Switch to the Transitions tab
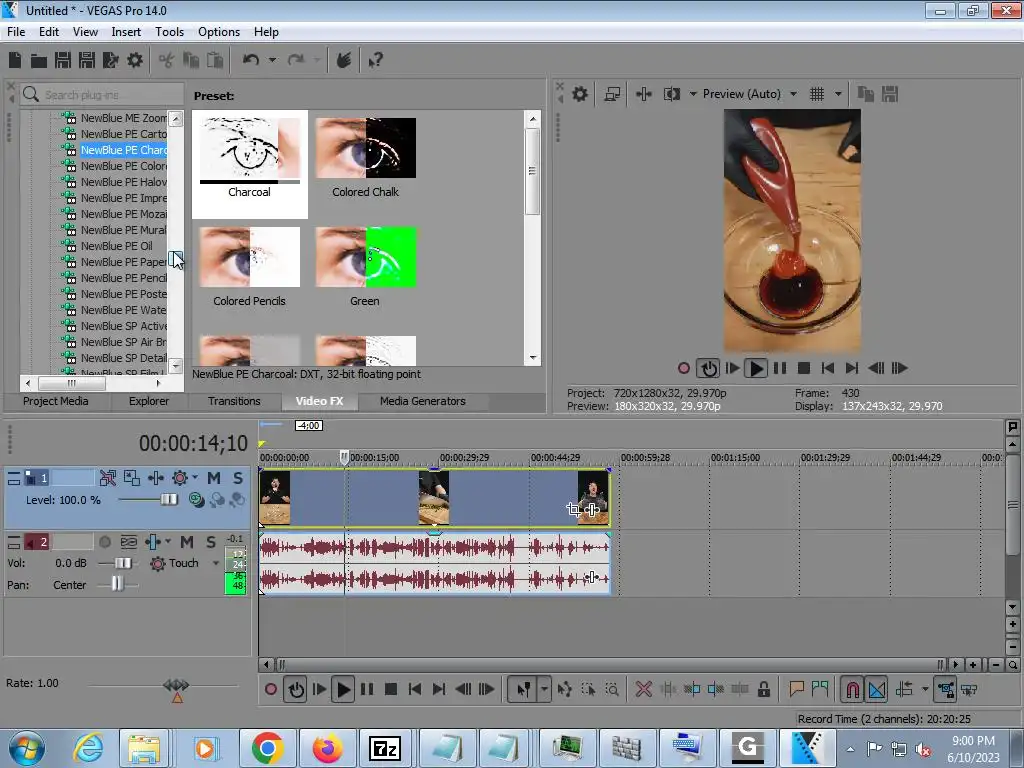The image size is (1024, 768). (x=234, y=401)
